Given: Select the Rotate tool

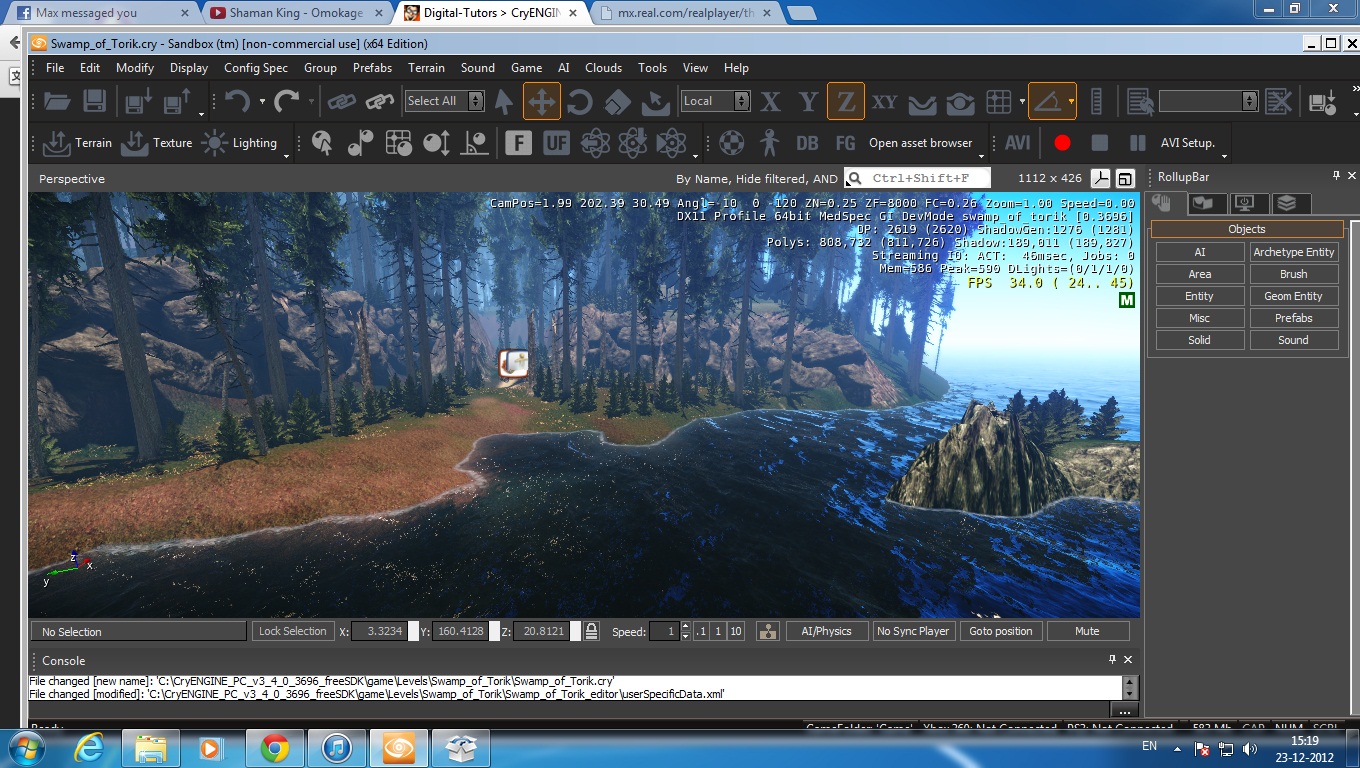Looking at the screenshot, I should point(580,101).
